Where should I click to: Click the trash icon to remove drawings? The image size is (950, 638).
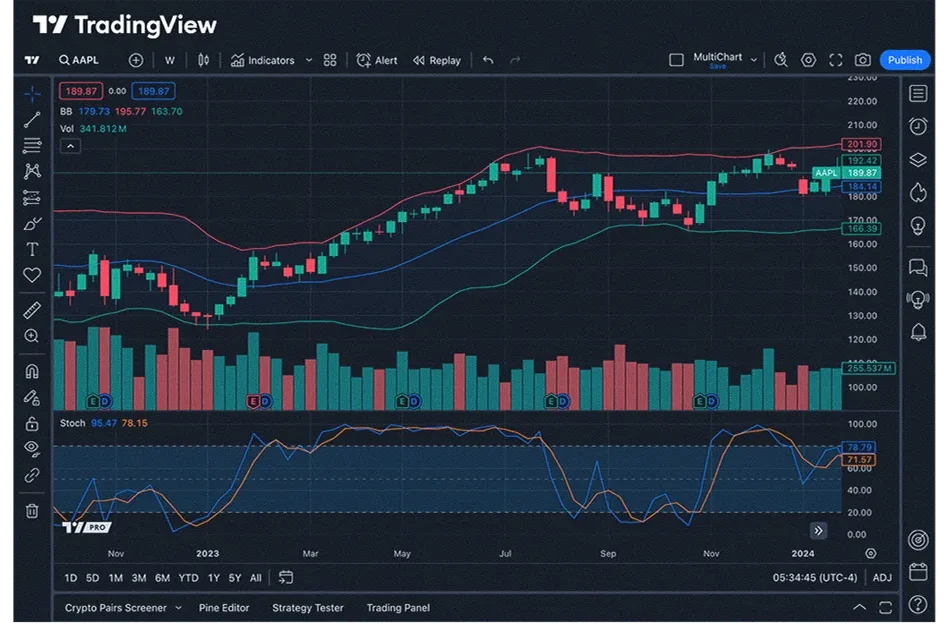point(32,510)
